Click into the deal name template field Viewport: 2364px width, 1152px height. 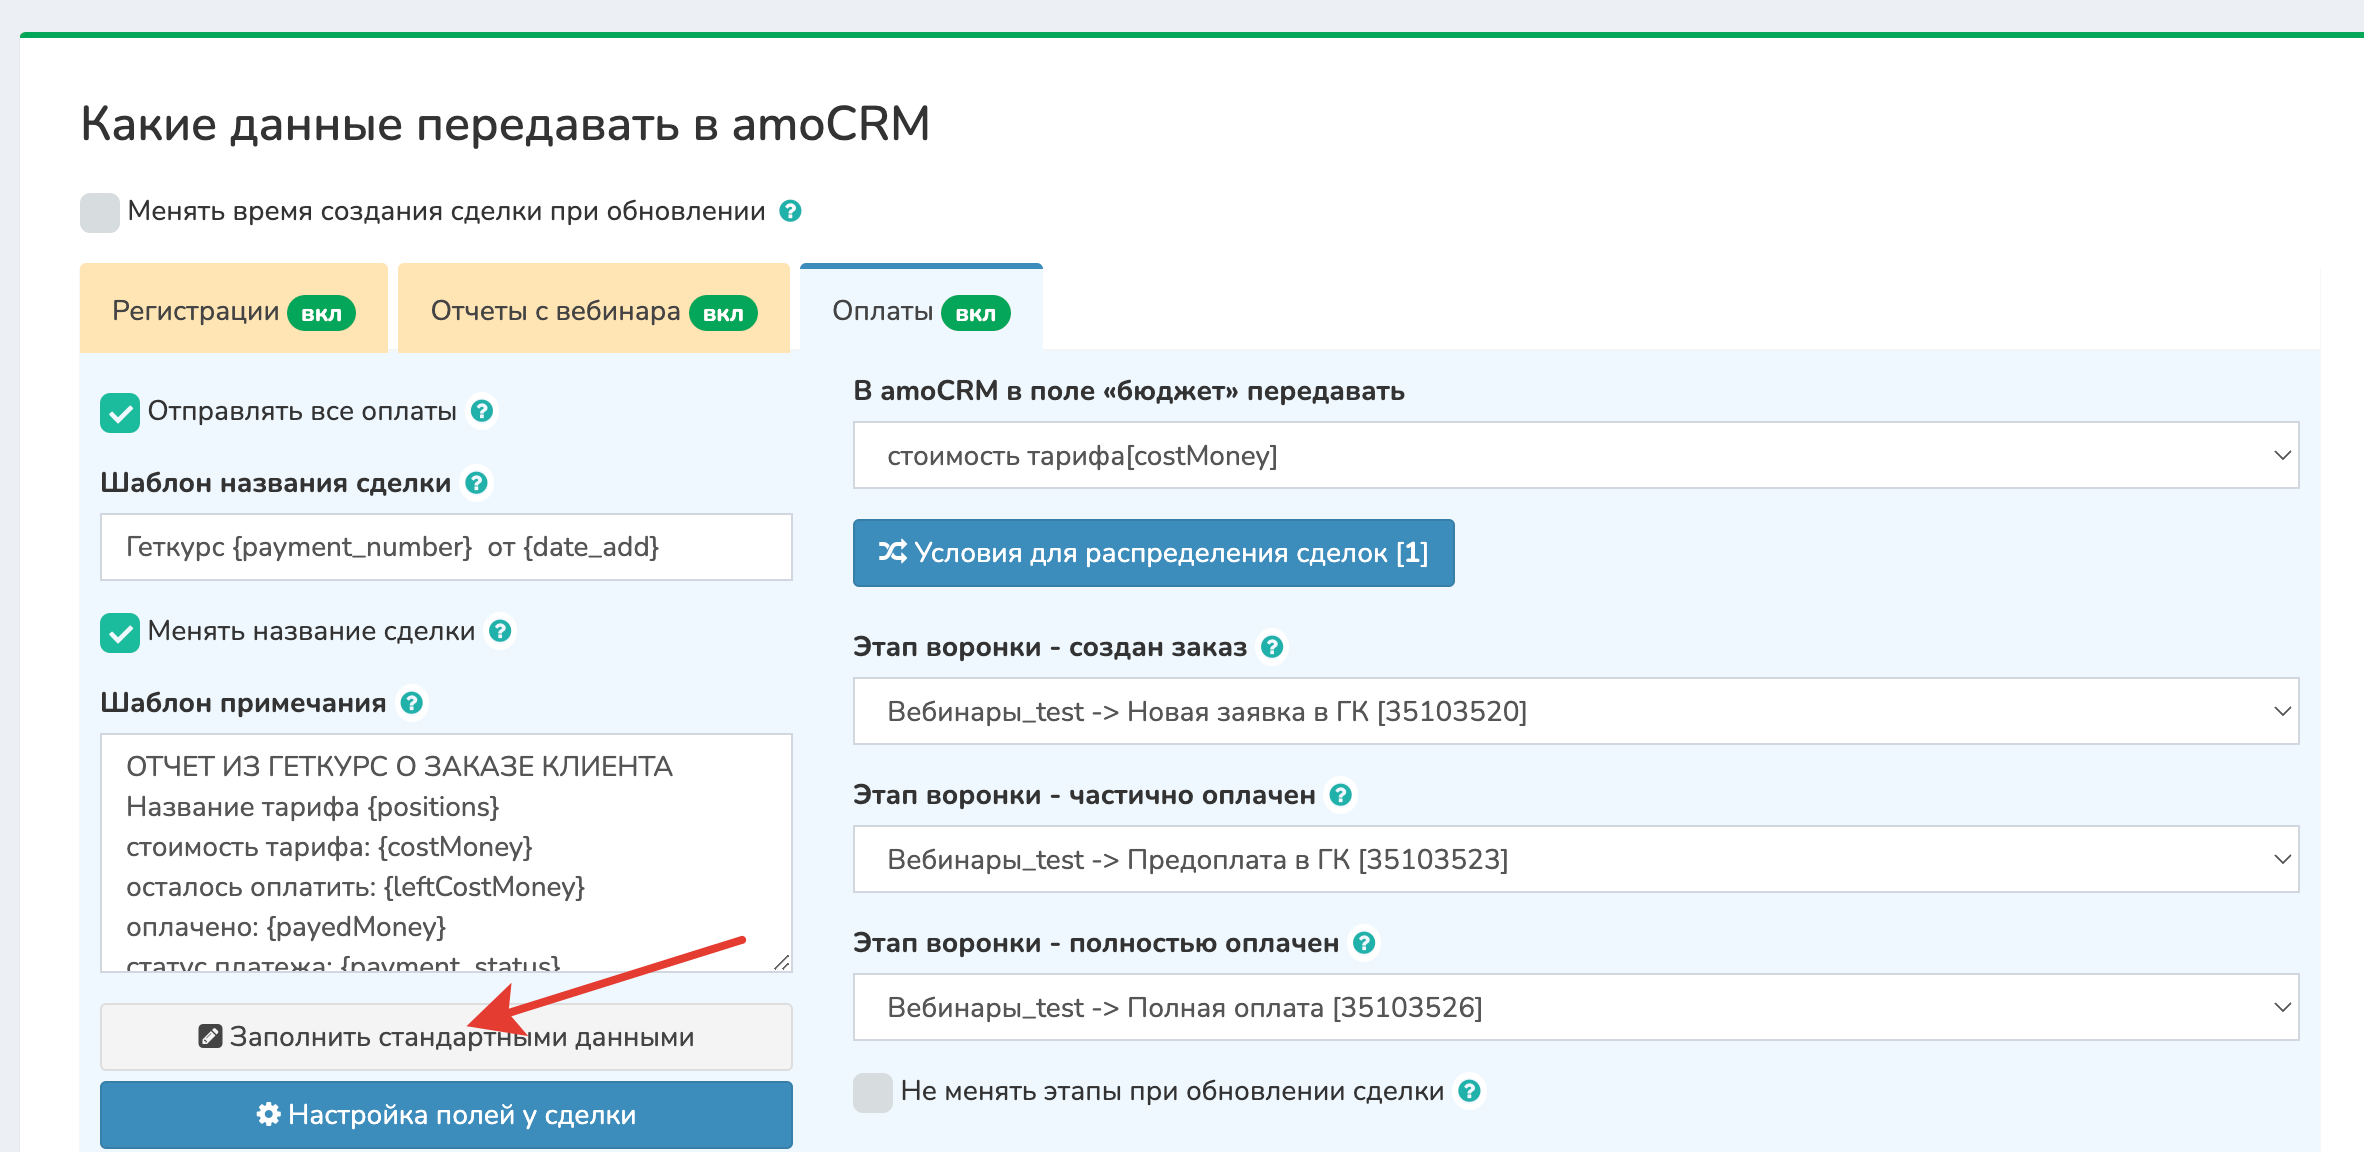(446, 547)
